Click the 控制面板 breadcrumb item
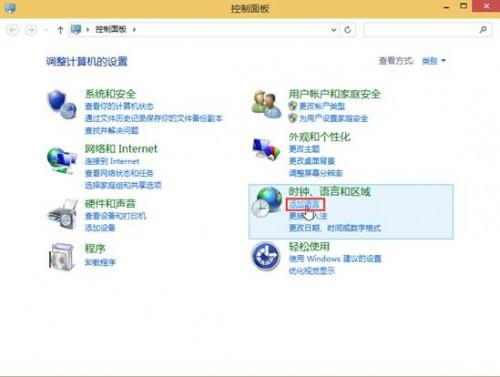 pos(111,29)
